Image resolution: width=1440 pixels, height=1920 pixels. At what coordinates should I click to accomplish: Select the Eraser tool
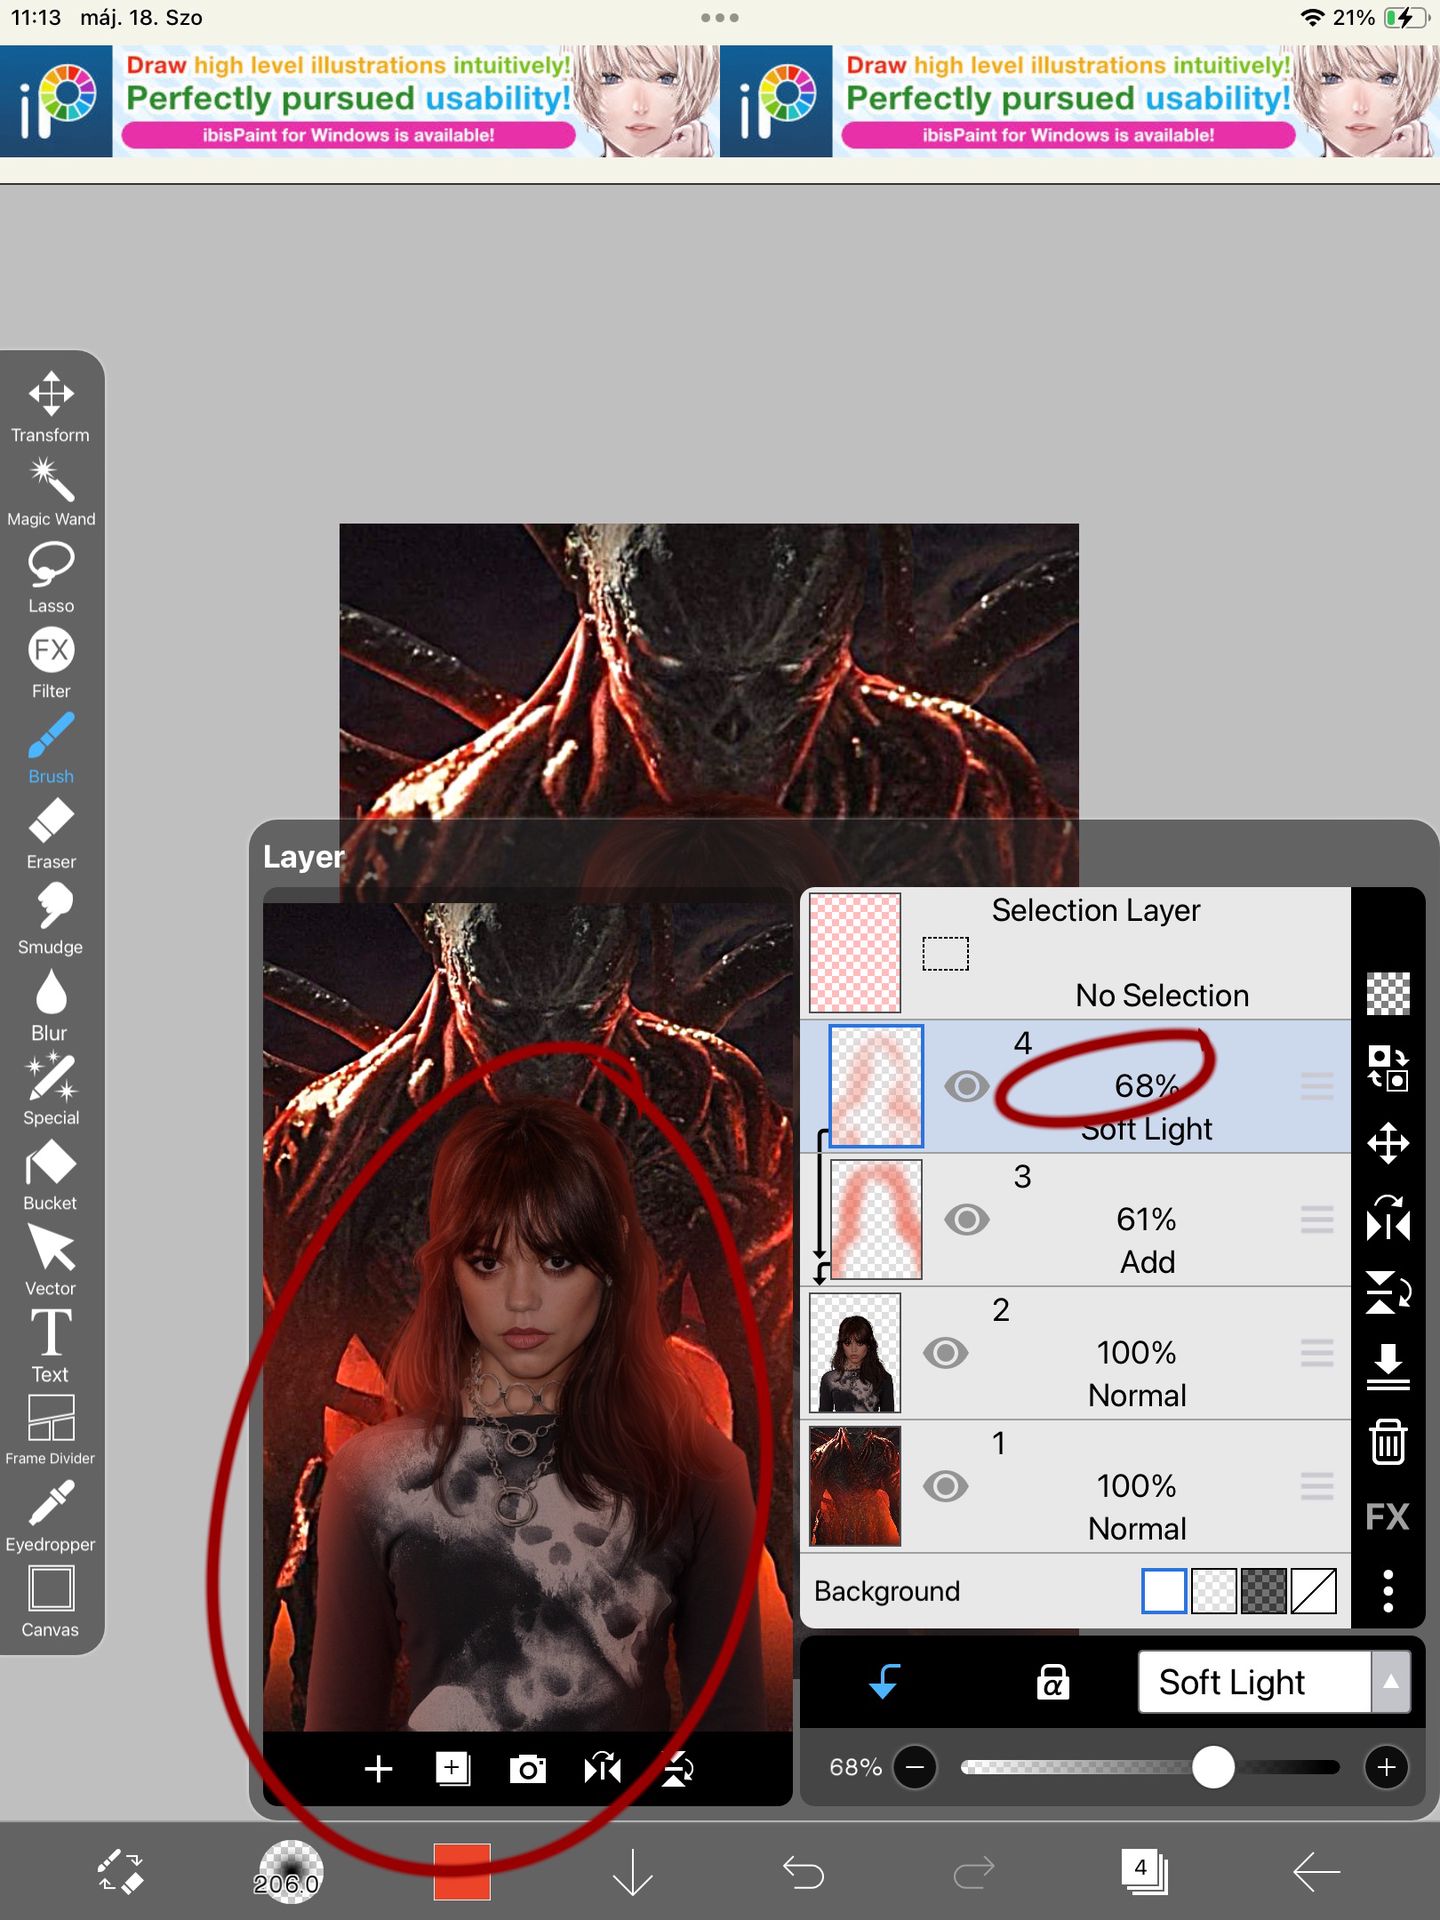(51, 834)
